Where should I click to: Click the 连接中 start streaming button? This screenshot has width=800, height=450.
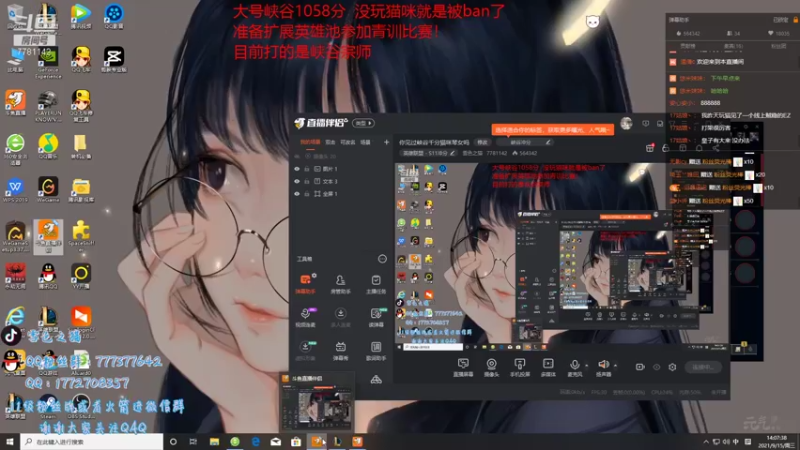pos(703,367)
